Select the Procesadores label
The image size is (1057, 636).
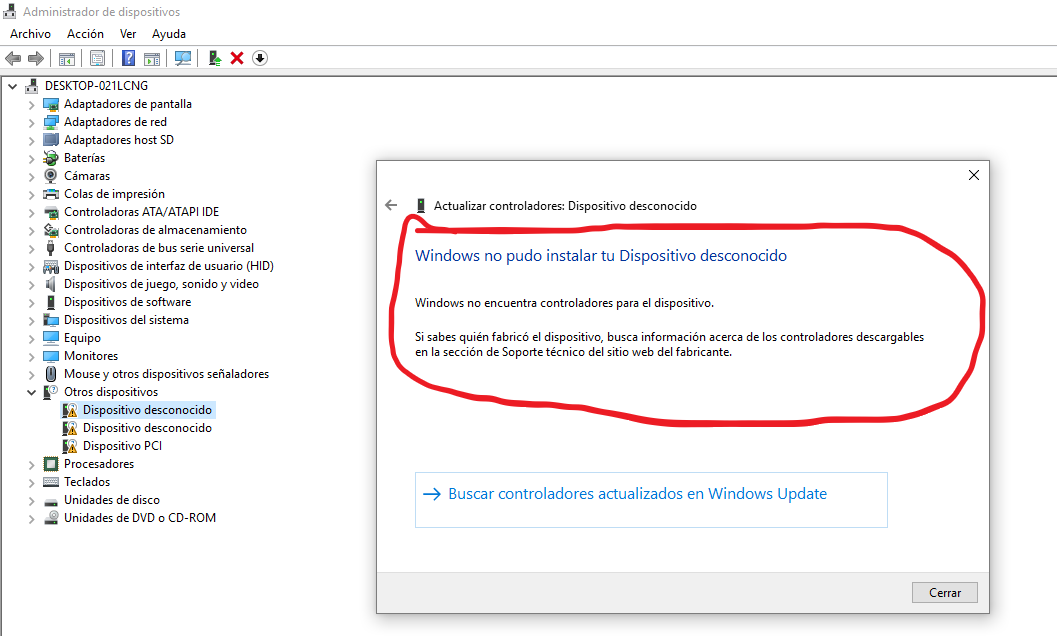point(99,464)
